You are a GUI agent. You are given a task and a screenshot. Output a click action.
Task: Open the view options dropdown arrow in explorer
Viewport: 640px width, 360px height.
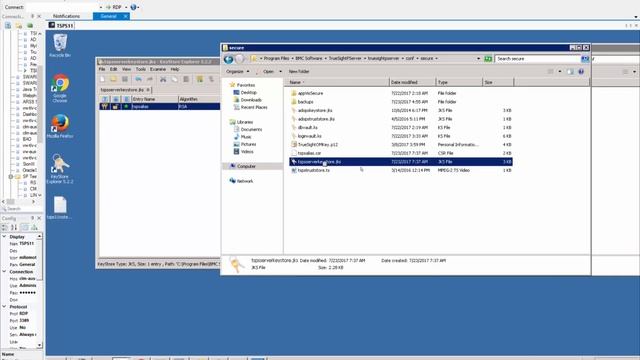560,71
